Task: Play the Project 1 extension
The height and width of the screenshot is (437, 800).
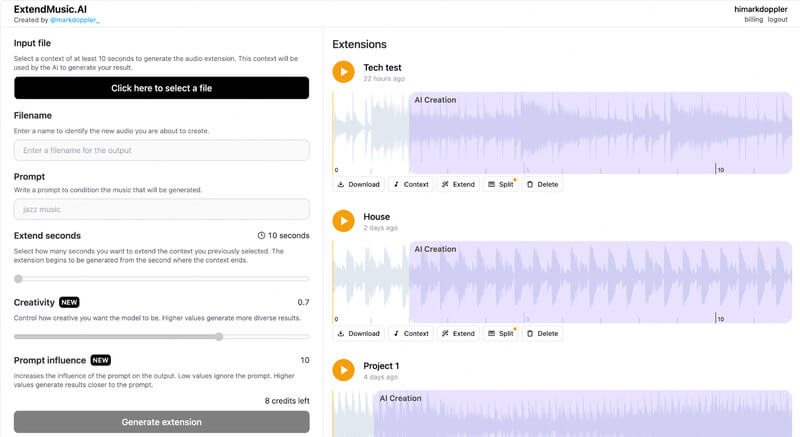Action: (x=343, y=370)
